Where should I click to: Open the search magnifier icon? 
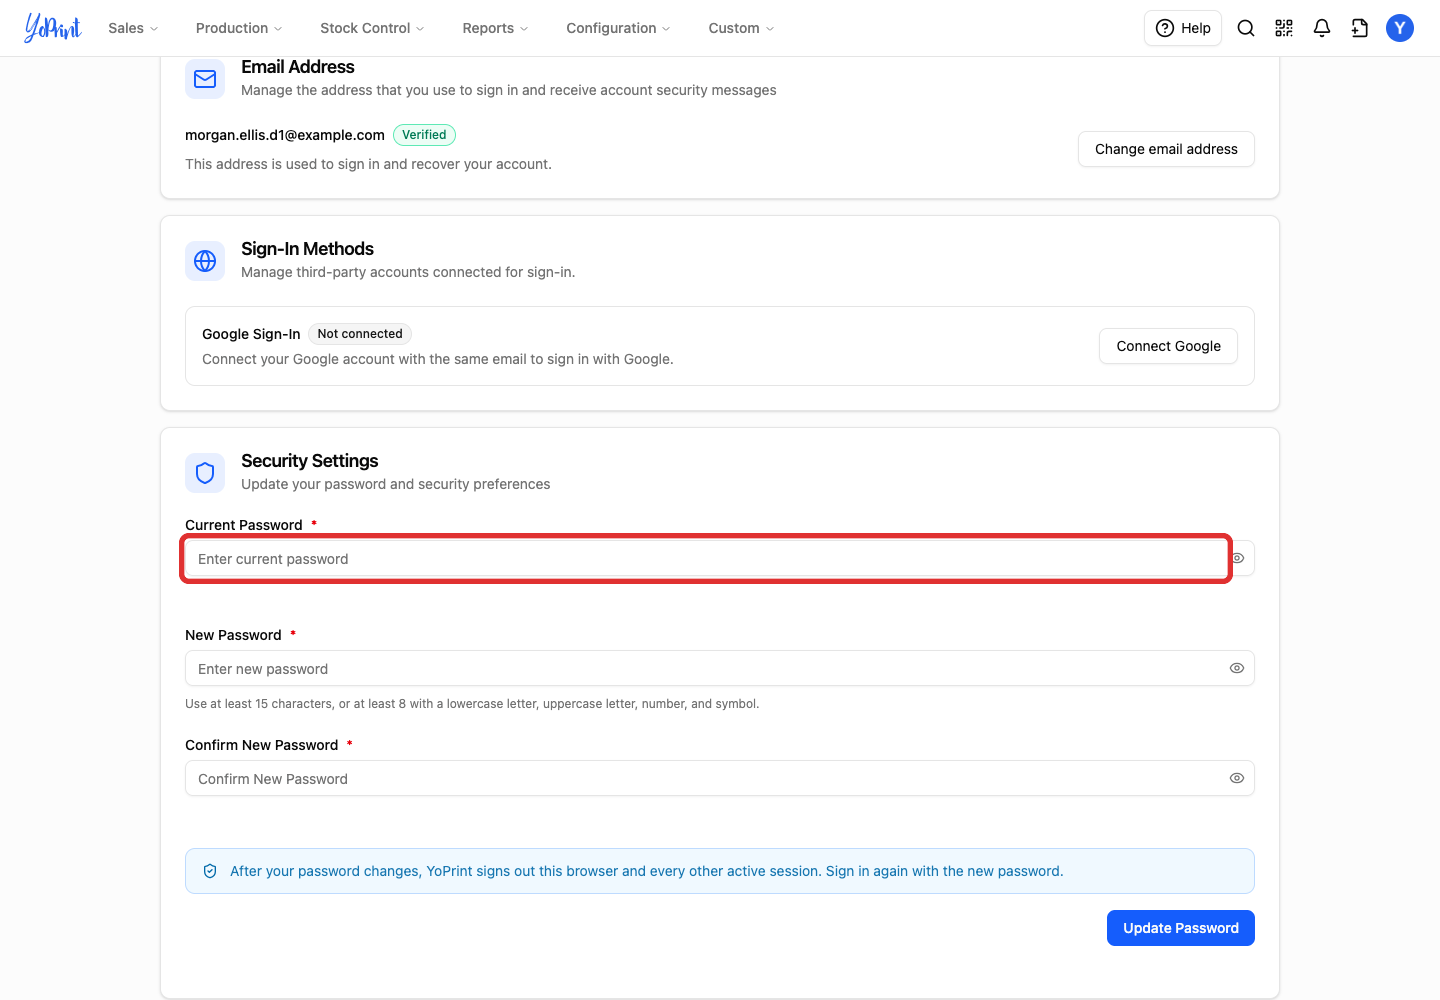[x=1246, y=28]
